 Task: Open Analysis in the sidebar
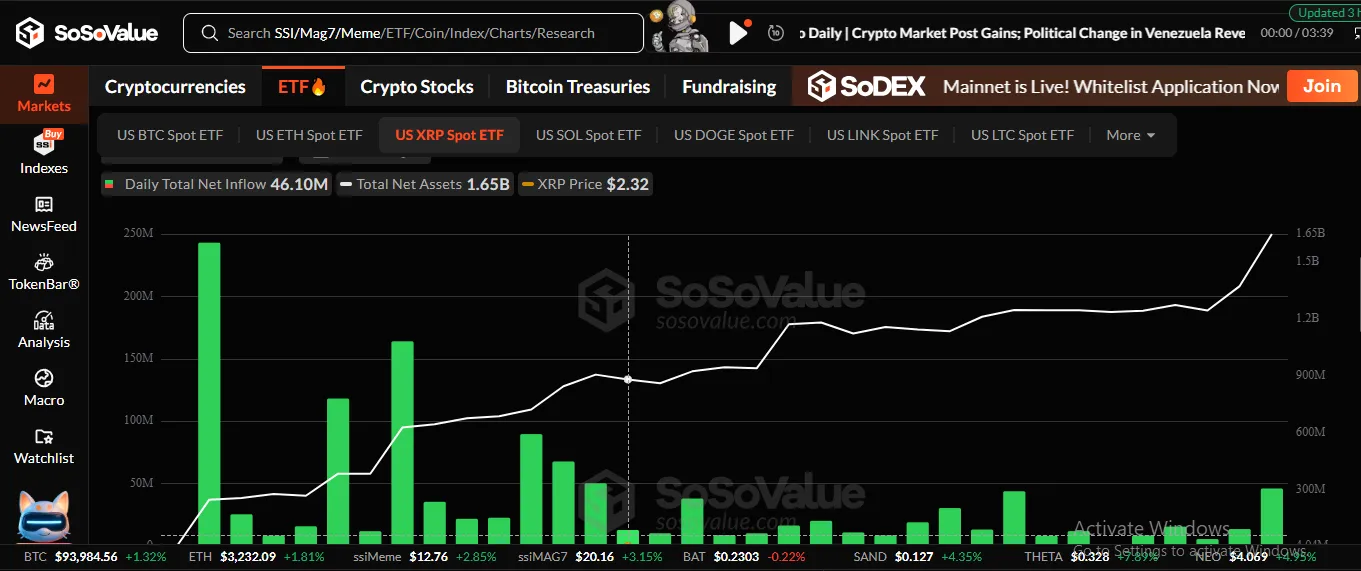click(44, 329)
